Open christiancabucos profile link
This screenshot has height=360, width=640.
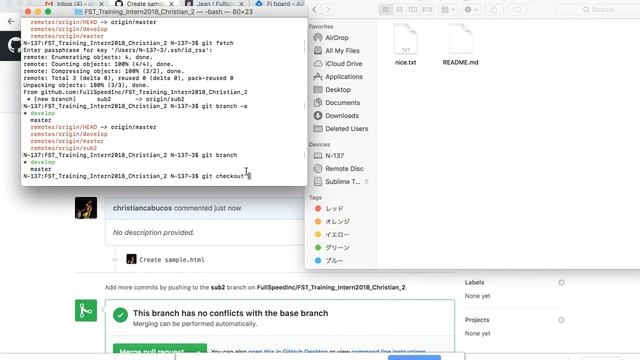pos(142,208)
